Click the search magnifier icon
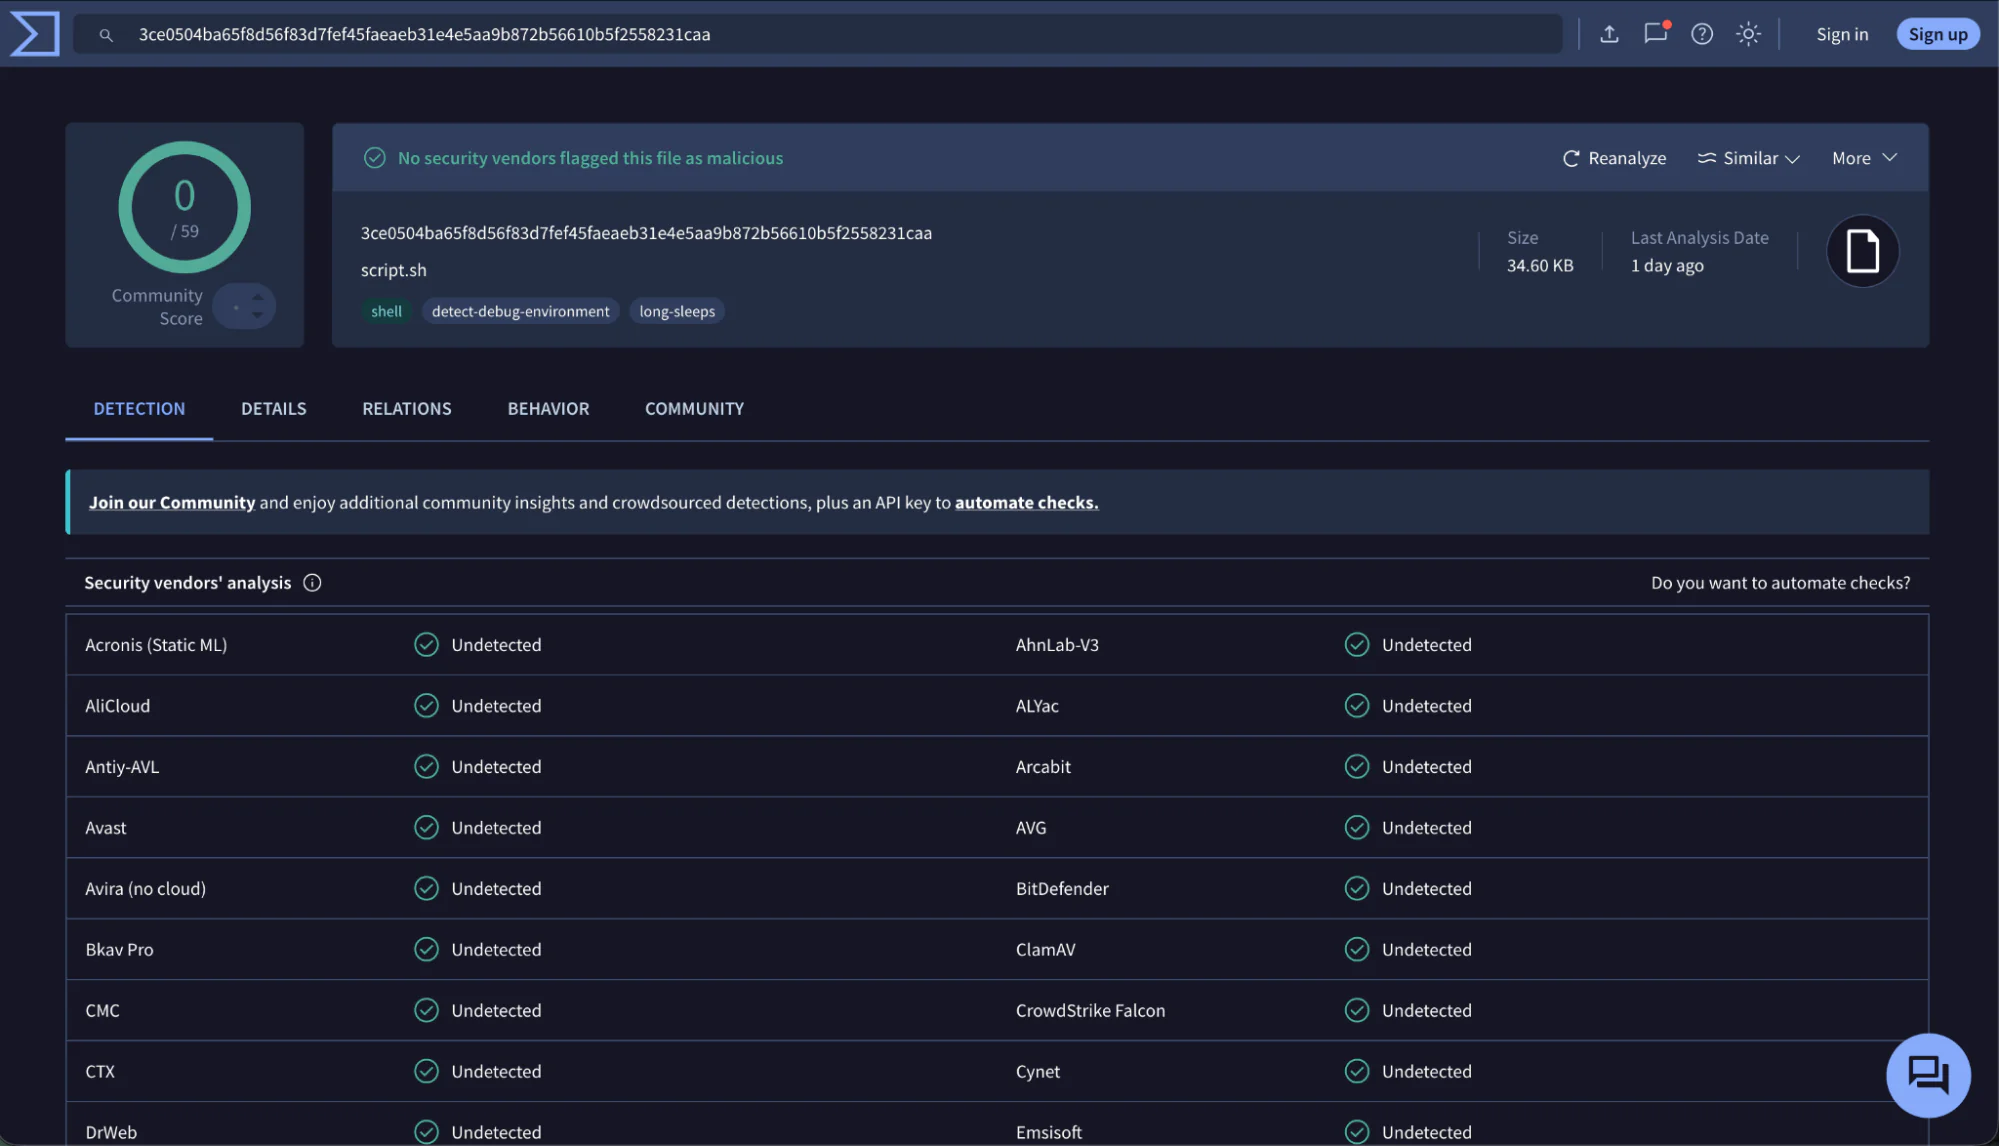The width and height of the screenshot is (1999, 1146). coord(106,35)
